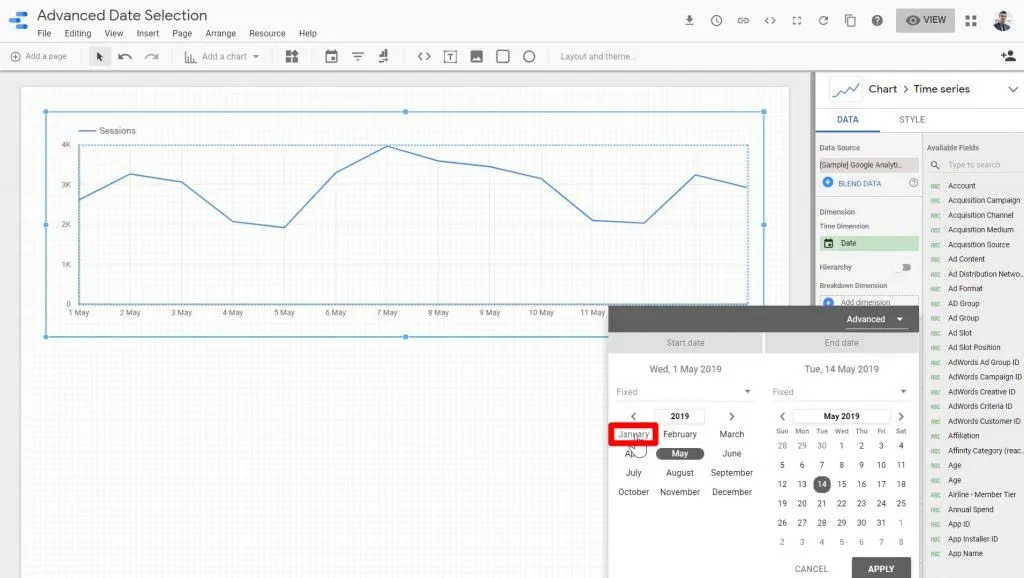Toggle the Hierarchy switch
Viewport: 1024px width, 578px height.
tap(904, 267)
